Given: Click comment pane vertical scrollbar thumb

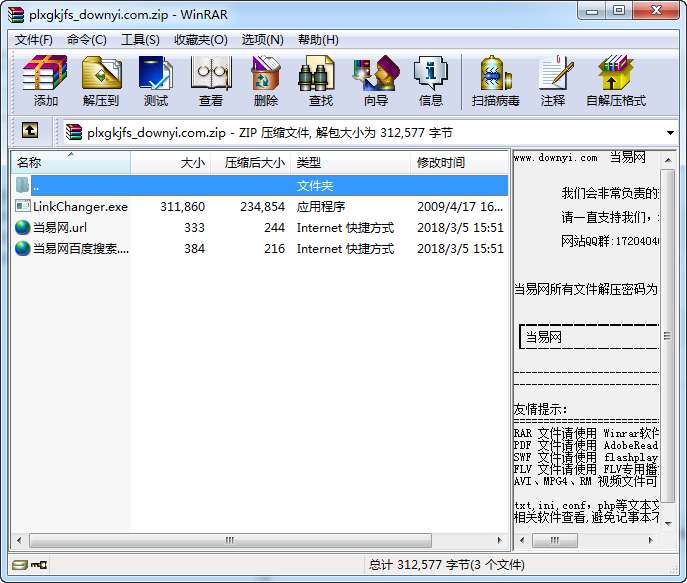Looking at the screenshot, I should pos(667,336).
